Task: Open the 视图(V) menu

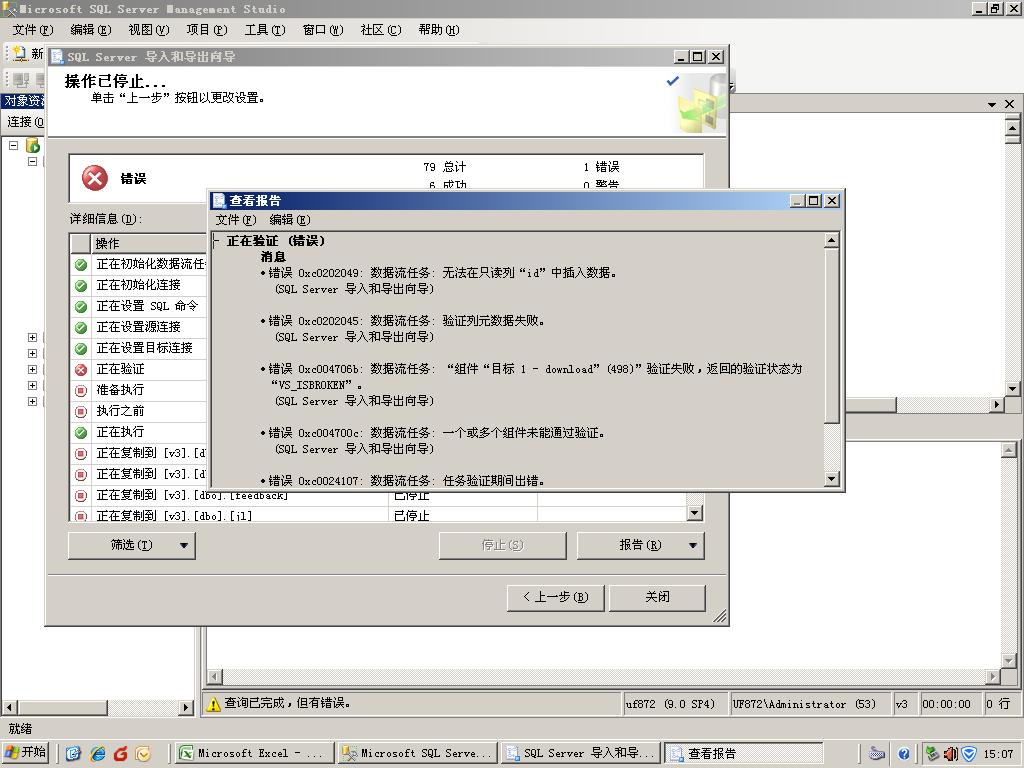Action: click(x=149, y=29)
